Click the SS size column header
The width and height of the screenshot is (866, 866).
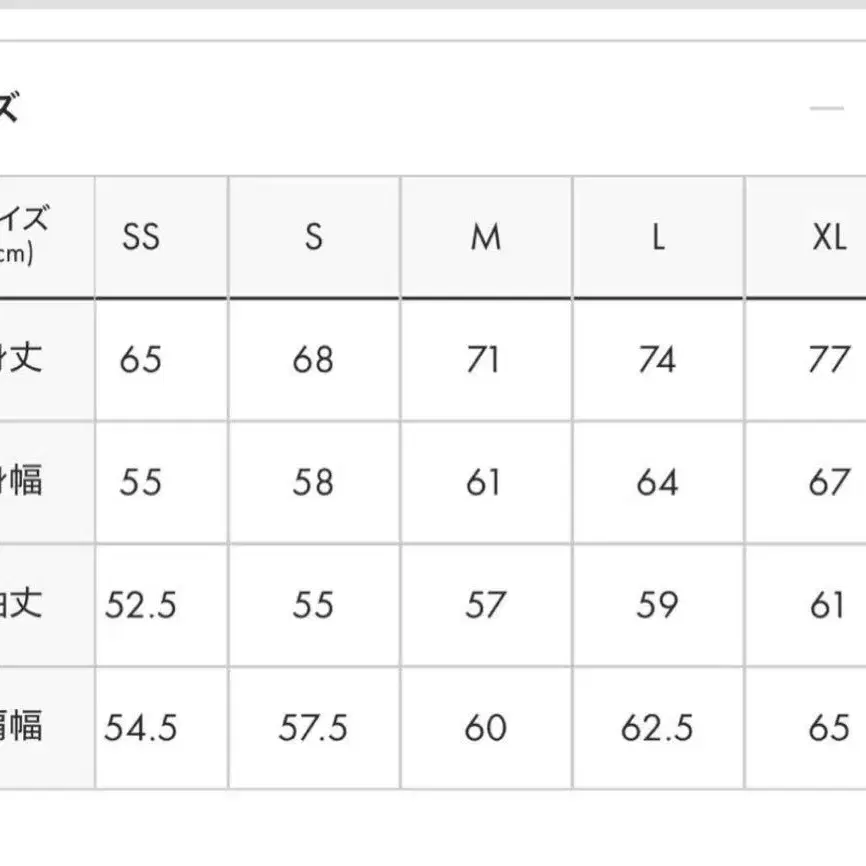click(x=141, y=238)
